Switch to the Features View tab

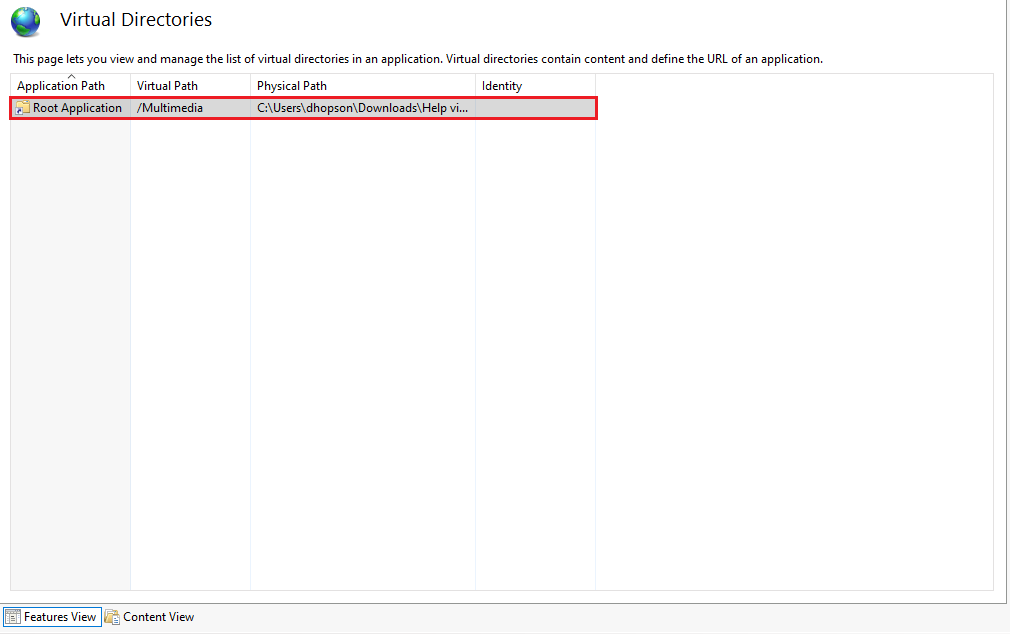tap(52, 617)
